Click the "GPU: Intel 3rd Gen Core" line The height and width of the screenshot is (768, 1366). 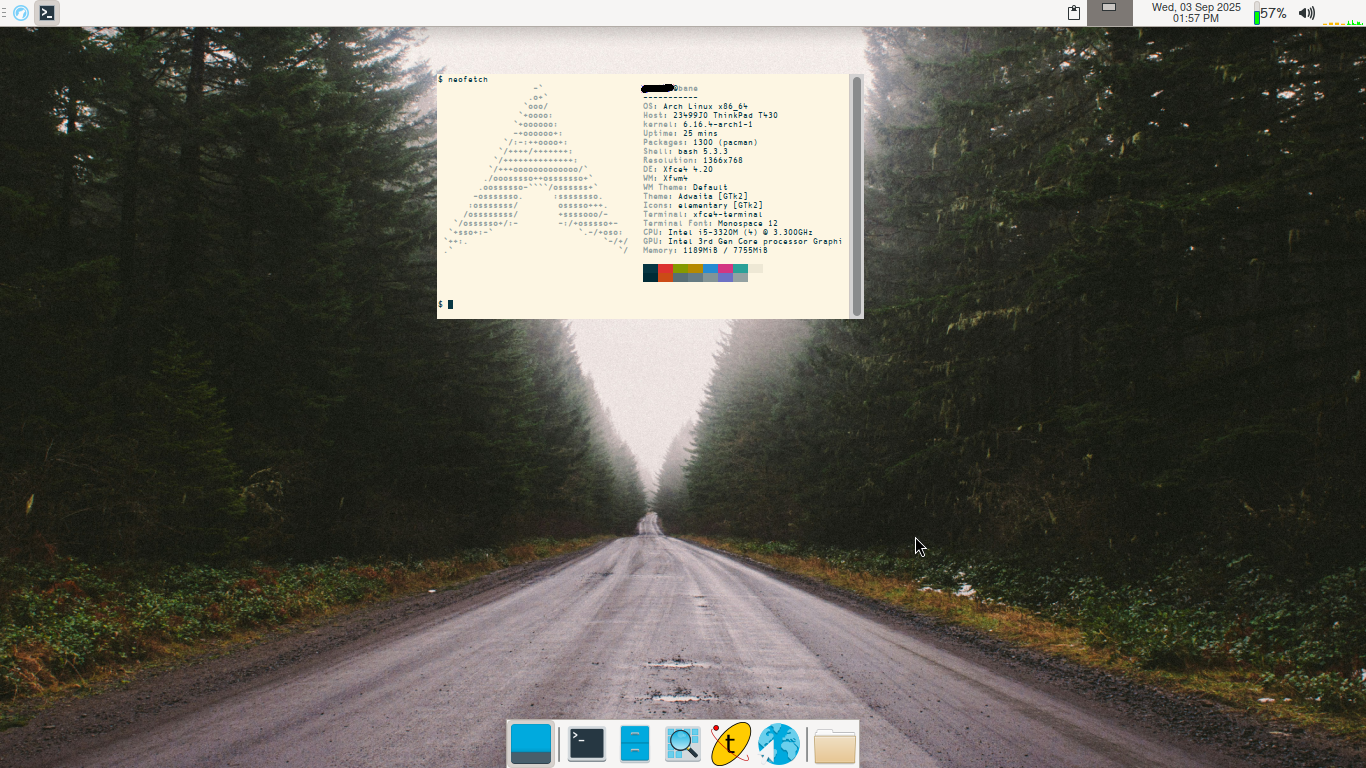[742, 241]
